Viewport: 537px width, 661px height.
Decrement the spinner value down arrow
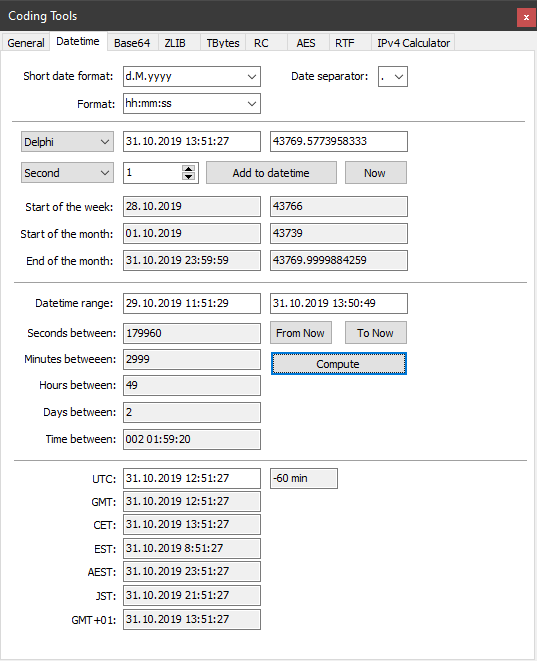point(188,177)
